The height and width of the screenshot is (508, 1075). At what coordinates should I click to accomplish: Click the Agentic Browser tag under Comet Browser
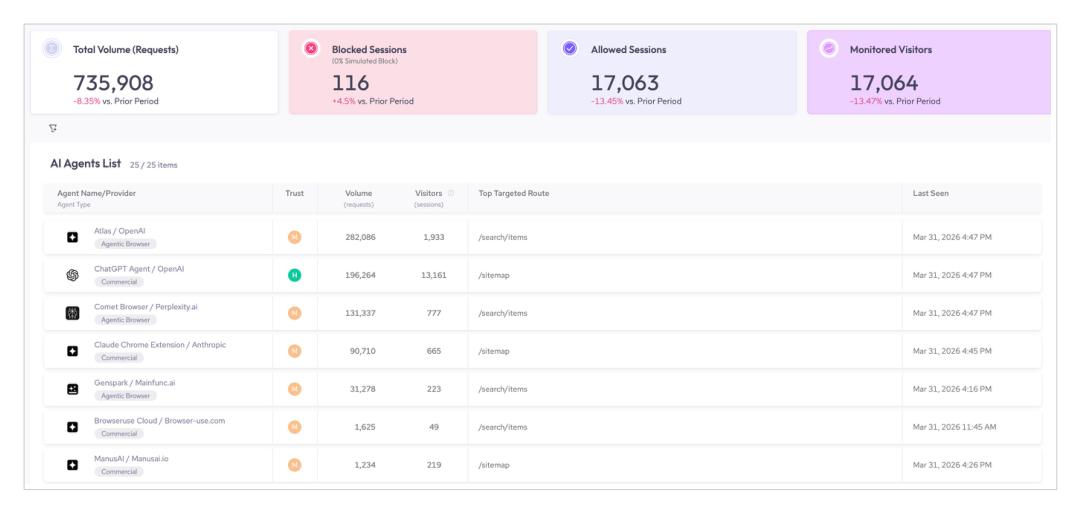125,320
